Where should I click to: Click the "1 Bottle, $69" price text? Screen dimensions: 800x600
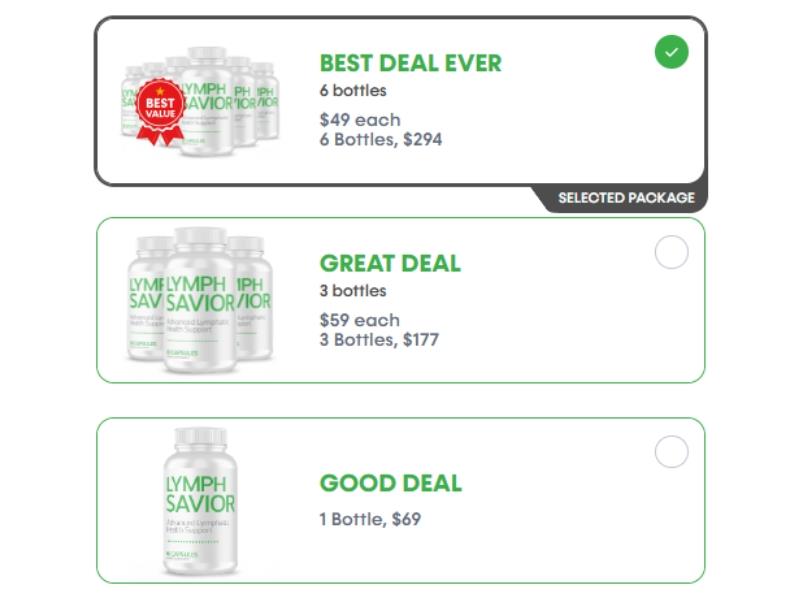[370, 519]
